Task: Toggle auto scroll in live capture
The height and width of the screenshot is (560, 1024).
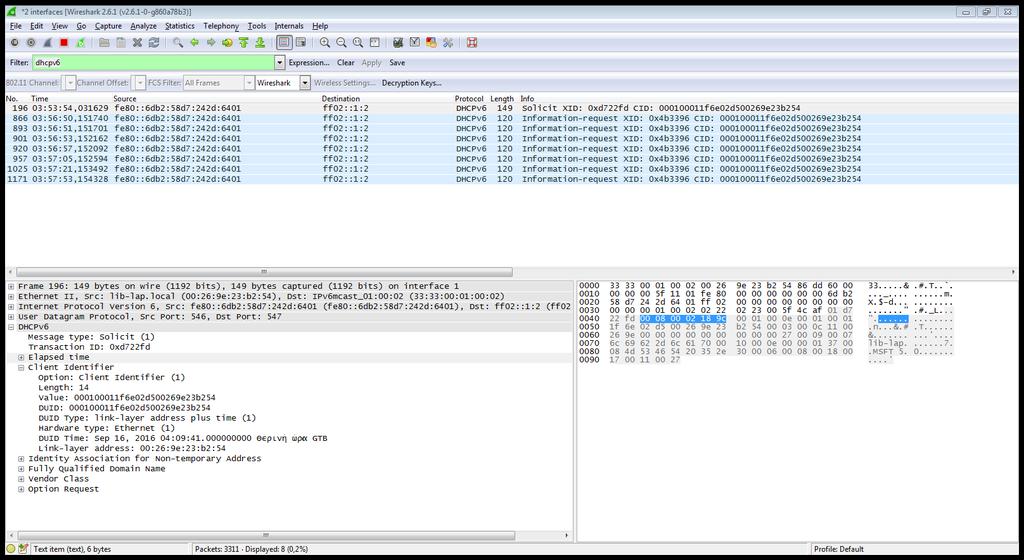Action: pyautogui.click(x=300, y=42)
